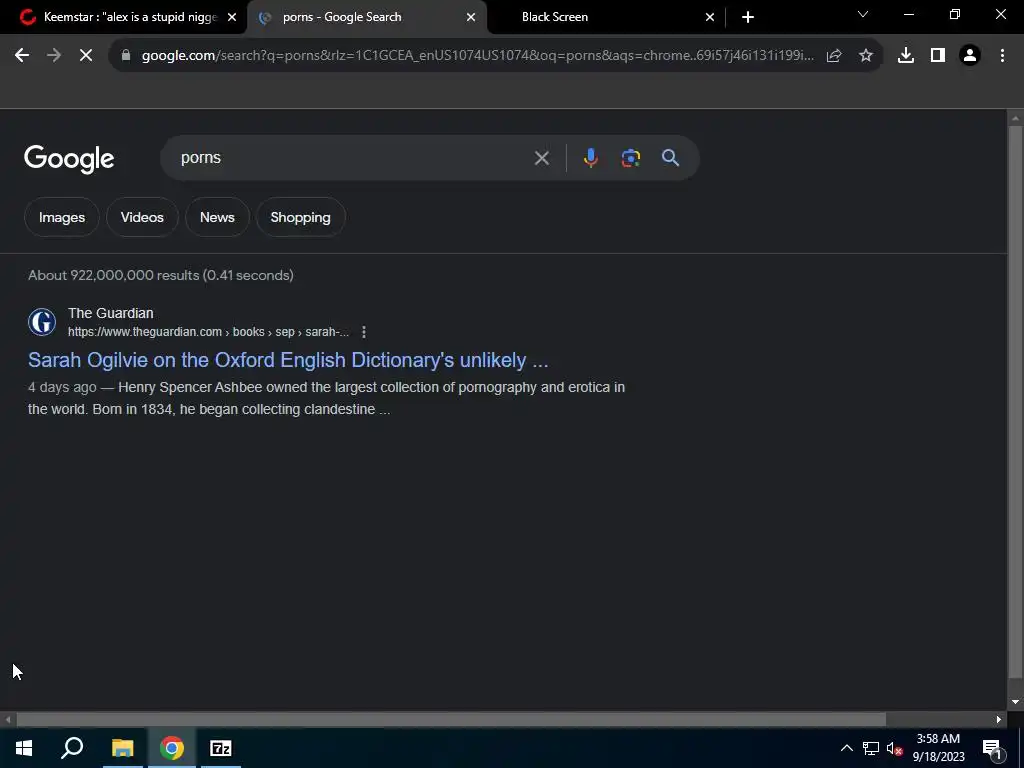
Task: Focus the Google search box
Action: 353,158
